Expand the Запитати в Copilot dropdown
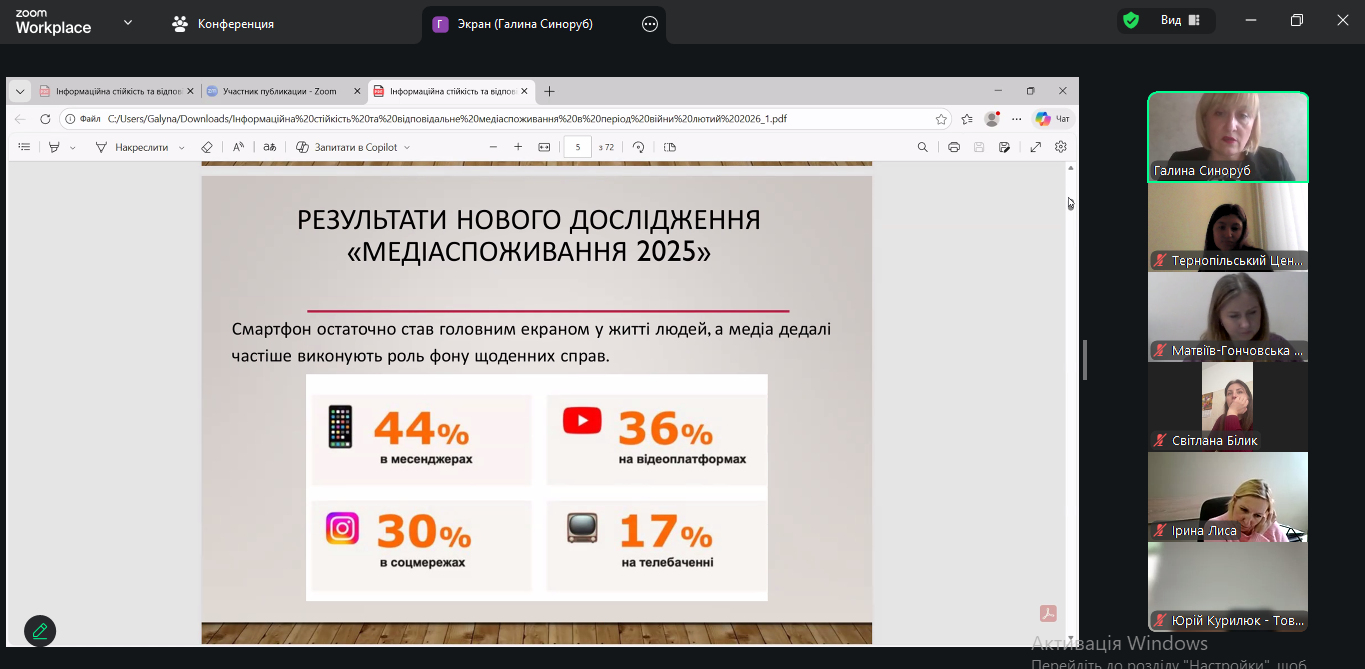1365x669 pixels. [407, 148]
